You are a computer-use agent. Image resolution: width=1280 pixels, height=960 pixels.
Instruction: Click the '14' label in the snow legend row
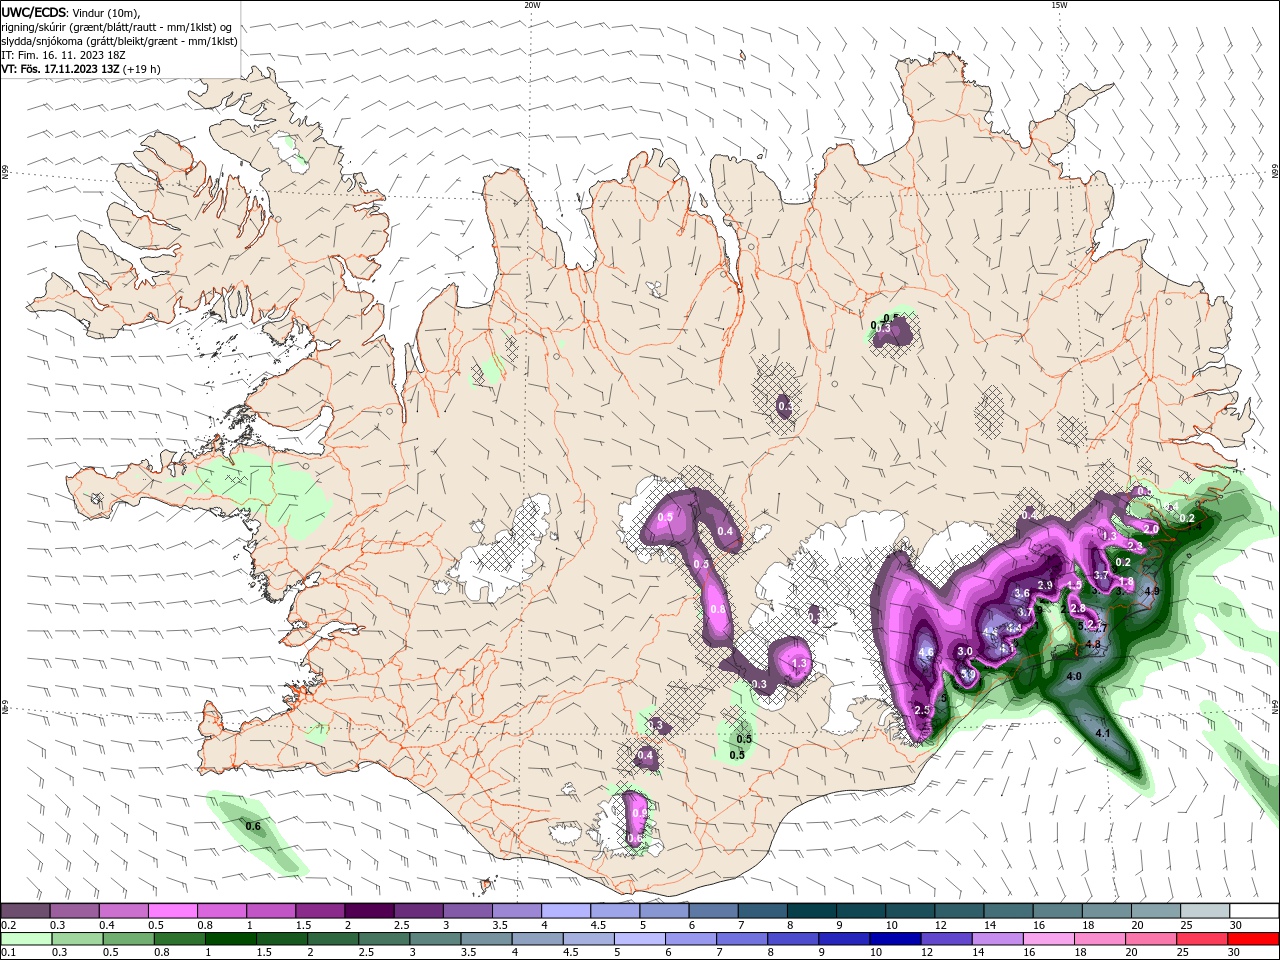pyautogui.click(x=989, y=925)
